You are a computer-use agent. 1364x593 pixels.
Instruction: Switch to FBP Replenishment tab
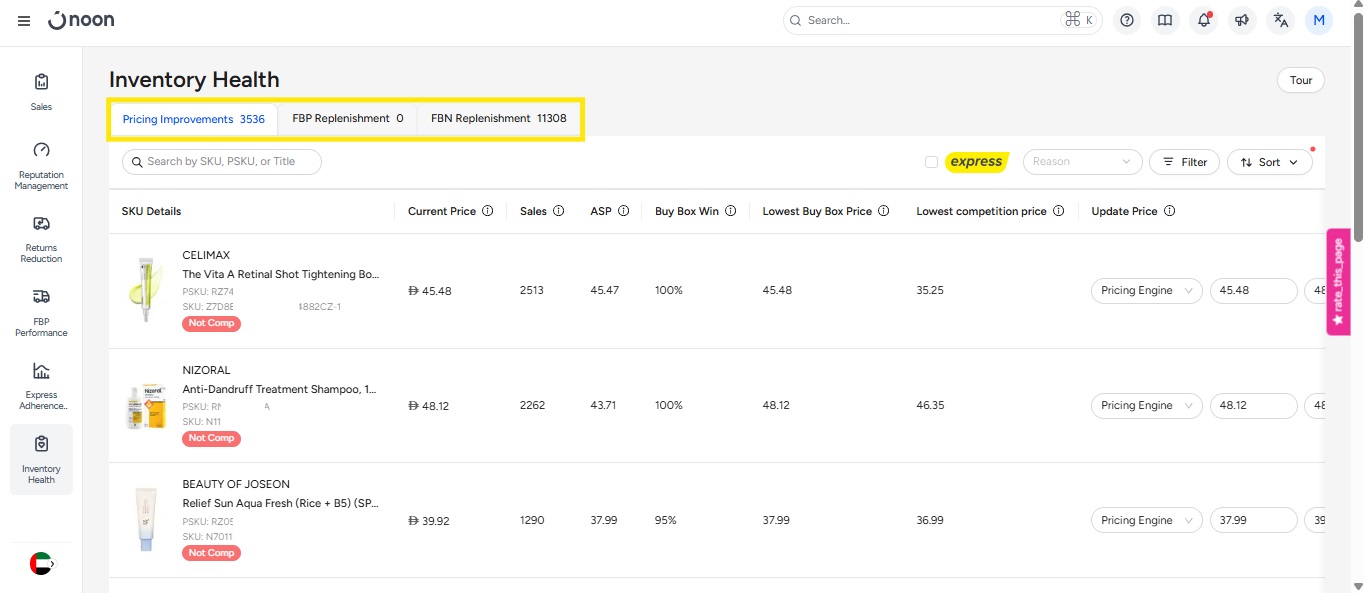click(347, 119)
